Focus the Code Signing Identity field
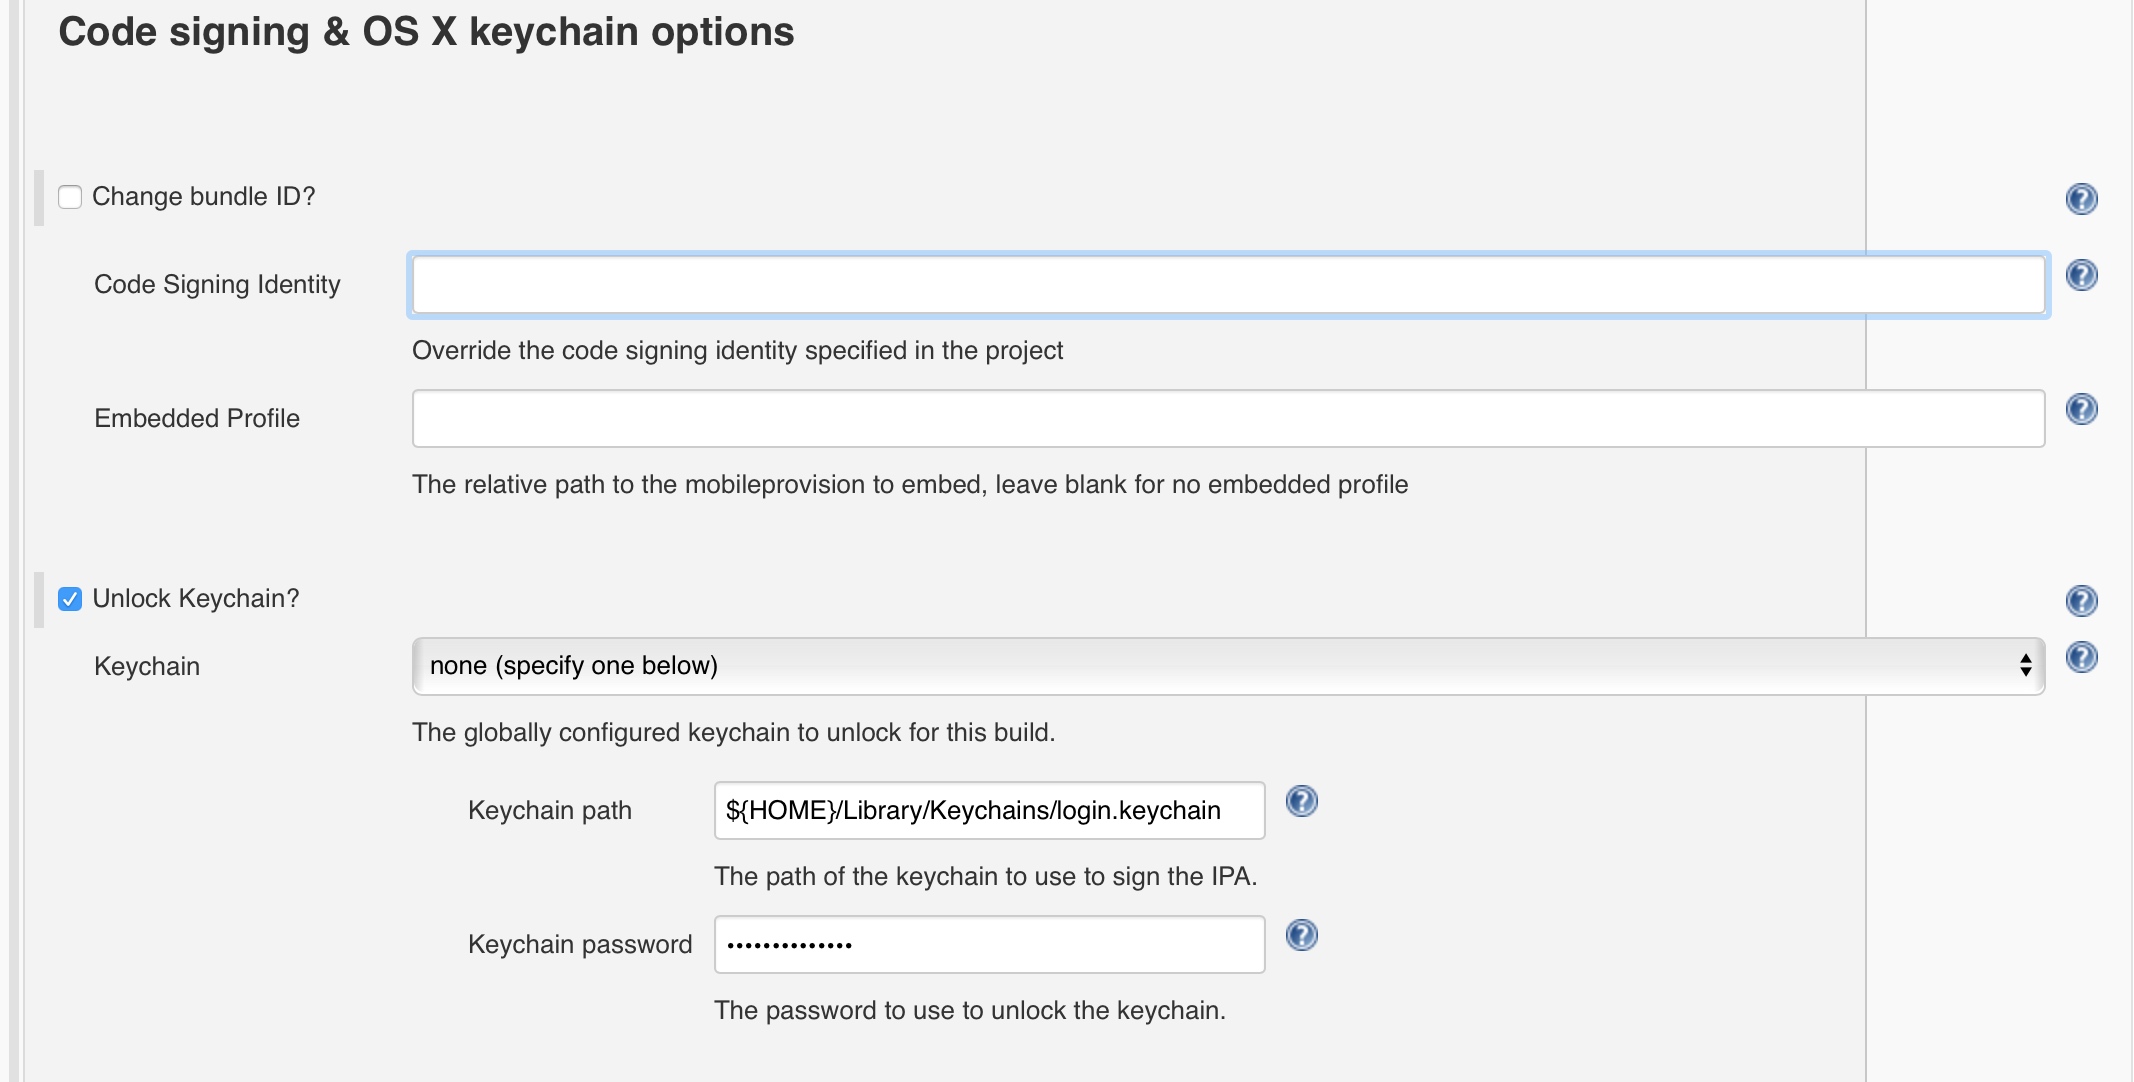 click(x=1227, y=285)
